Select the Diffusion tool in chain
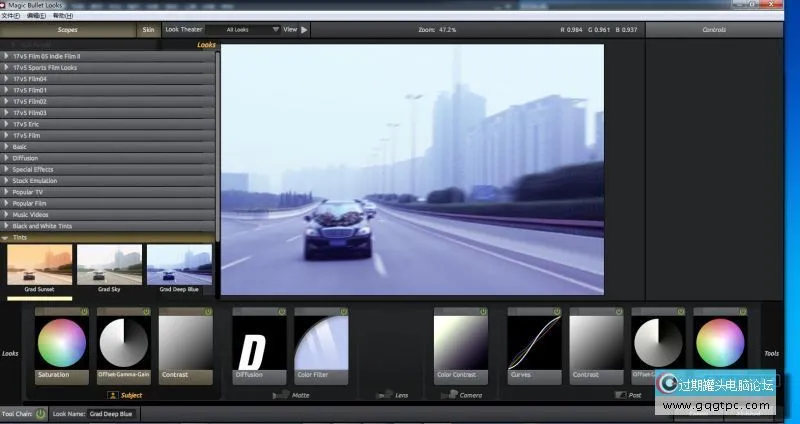 pyautogui.click(x=259, y=343)
